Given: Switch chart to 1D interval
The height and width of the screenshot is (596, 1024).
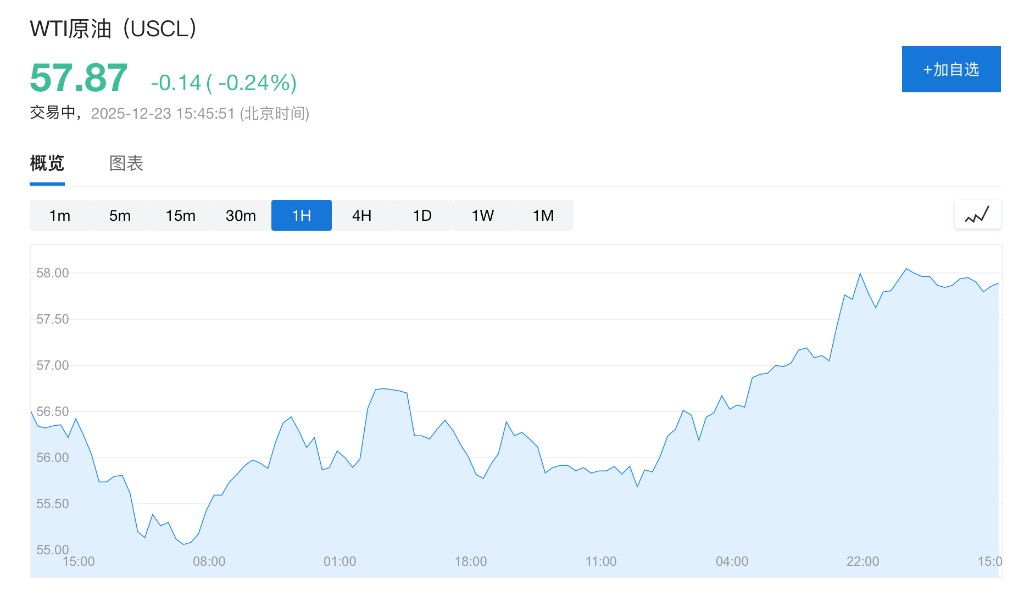Looking at the screenshot, I should tap(422, 216).
